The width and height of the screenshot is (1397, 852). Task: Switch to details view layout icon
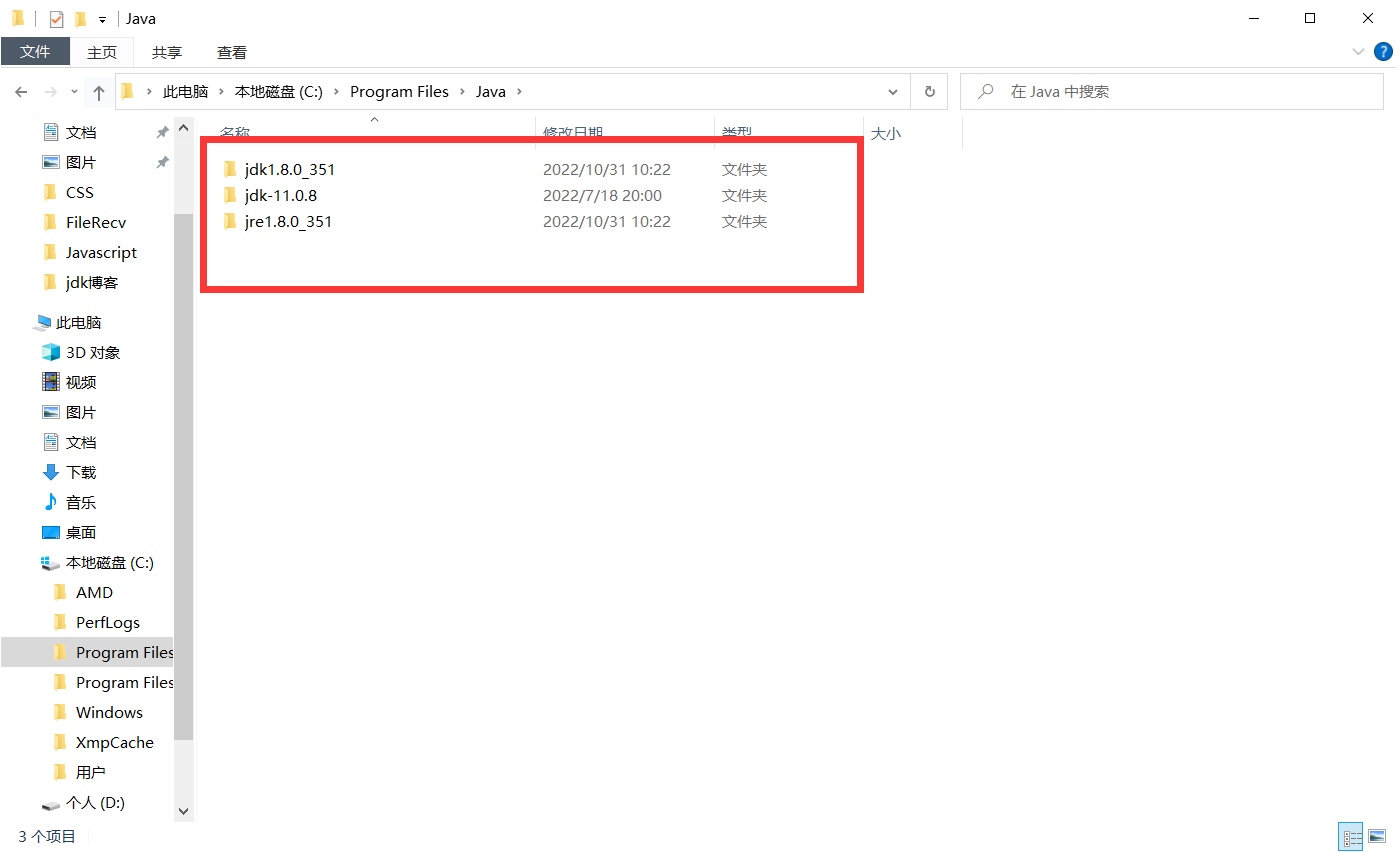pyautogui.click(x=1352, y=837)
